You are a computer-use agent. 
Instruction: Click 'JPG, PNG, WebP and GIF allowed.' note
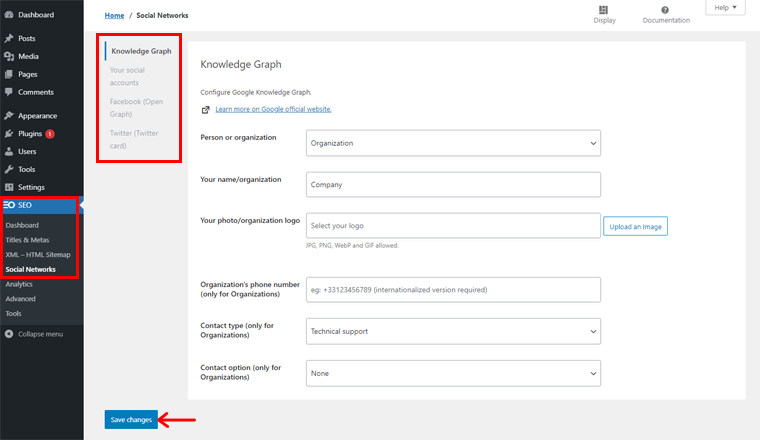352,246
